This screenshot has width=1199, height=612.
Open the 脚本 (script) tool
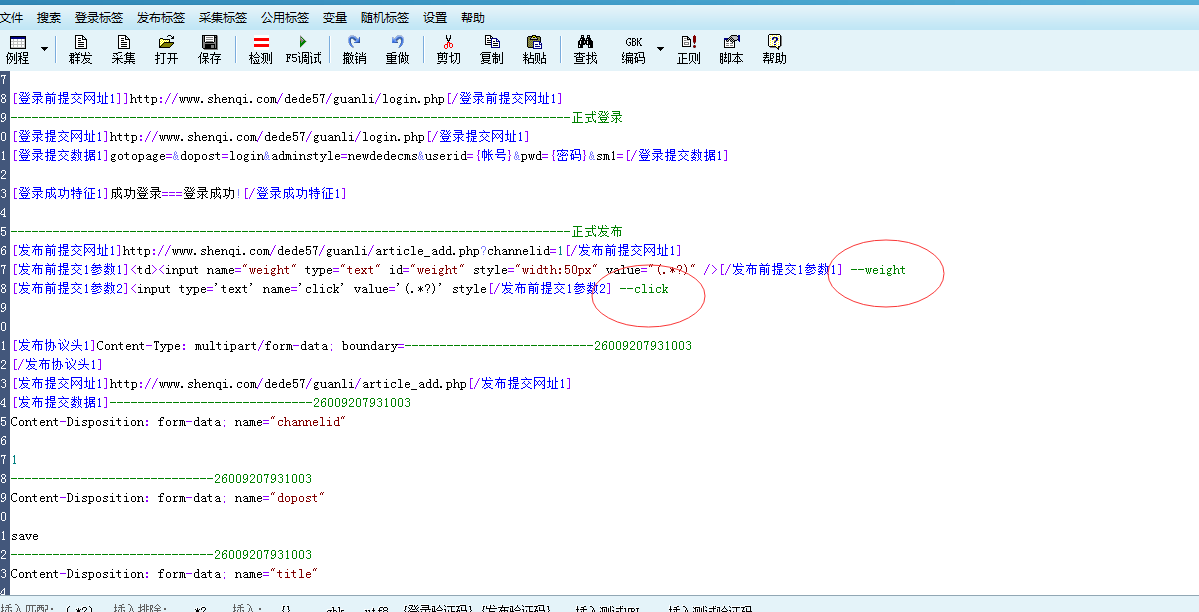pos(731,49)
